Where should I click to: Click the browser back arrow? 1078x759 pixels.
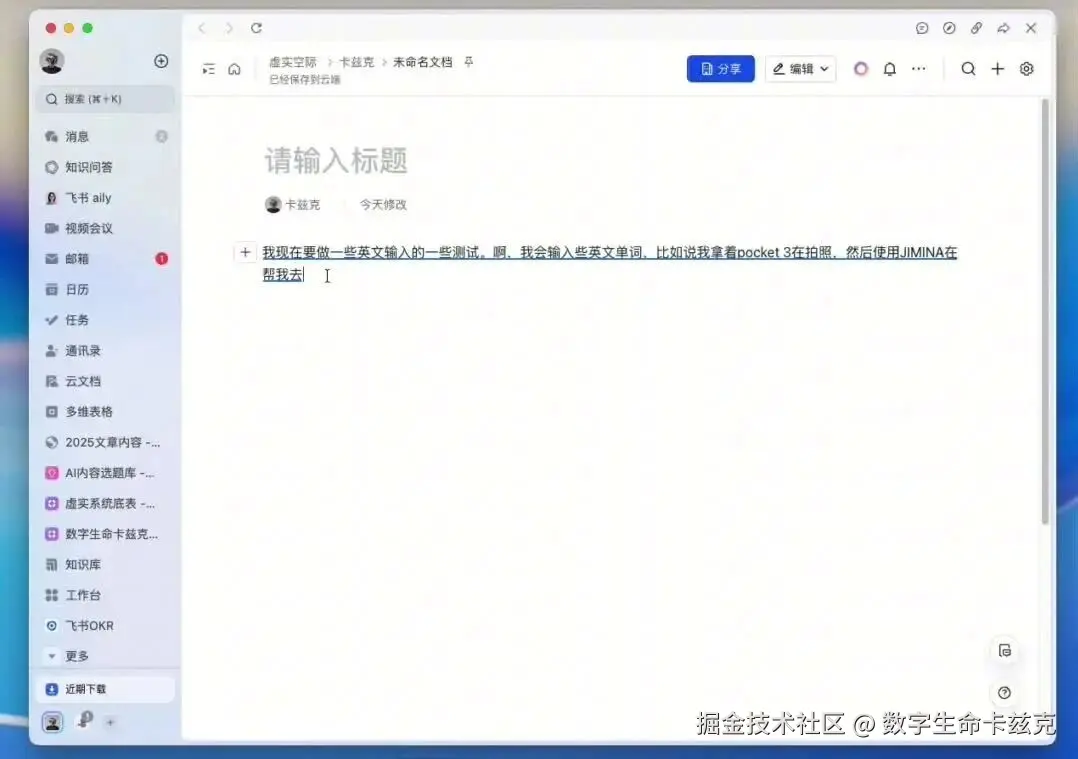coord(201,28)
